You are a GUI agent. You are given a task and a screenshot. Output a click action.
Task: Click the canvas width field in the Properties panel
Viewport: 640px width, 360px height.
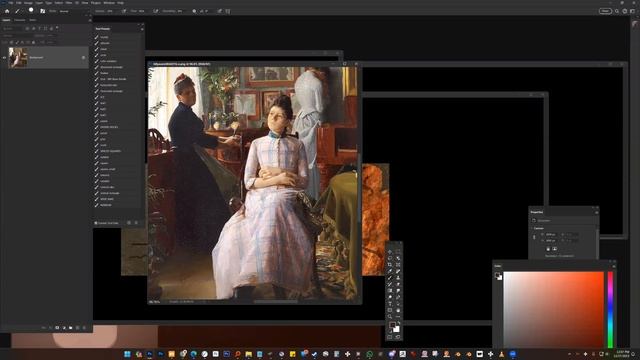(551, 234)
